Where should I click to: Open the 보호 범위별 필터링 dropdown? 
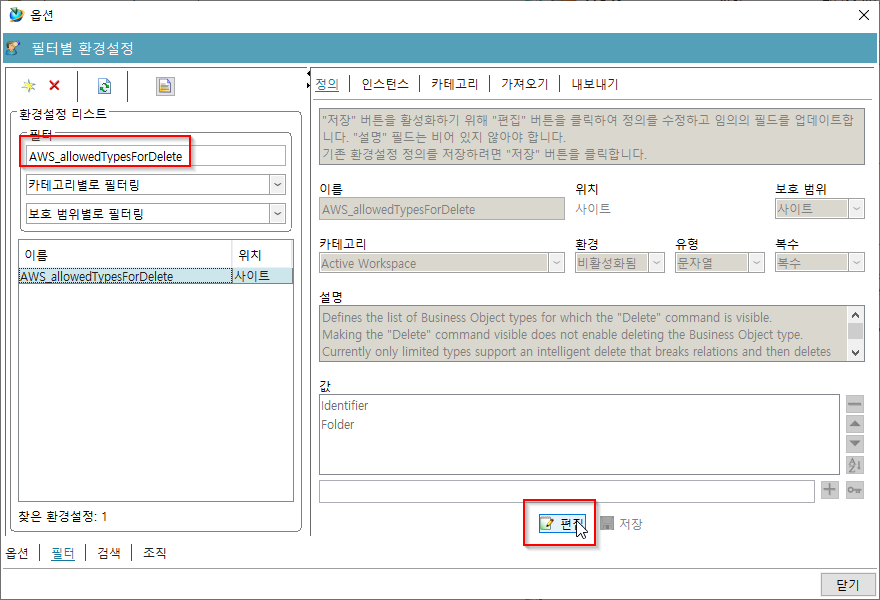pos(276,213)
